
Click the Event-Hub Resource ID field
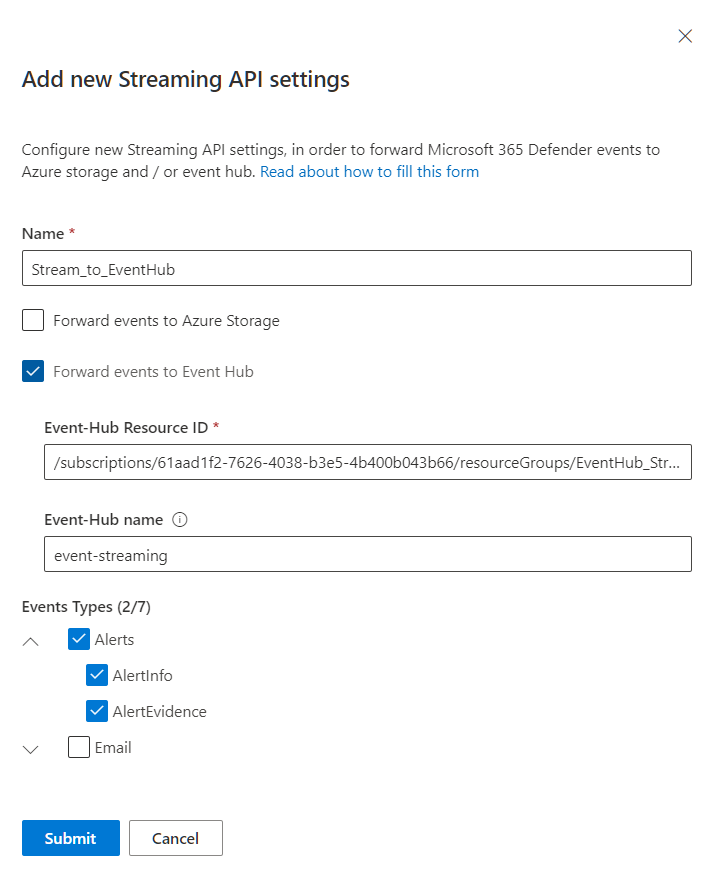(x=368, y=462)
